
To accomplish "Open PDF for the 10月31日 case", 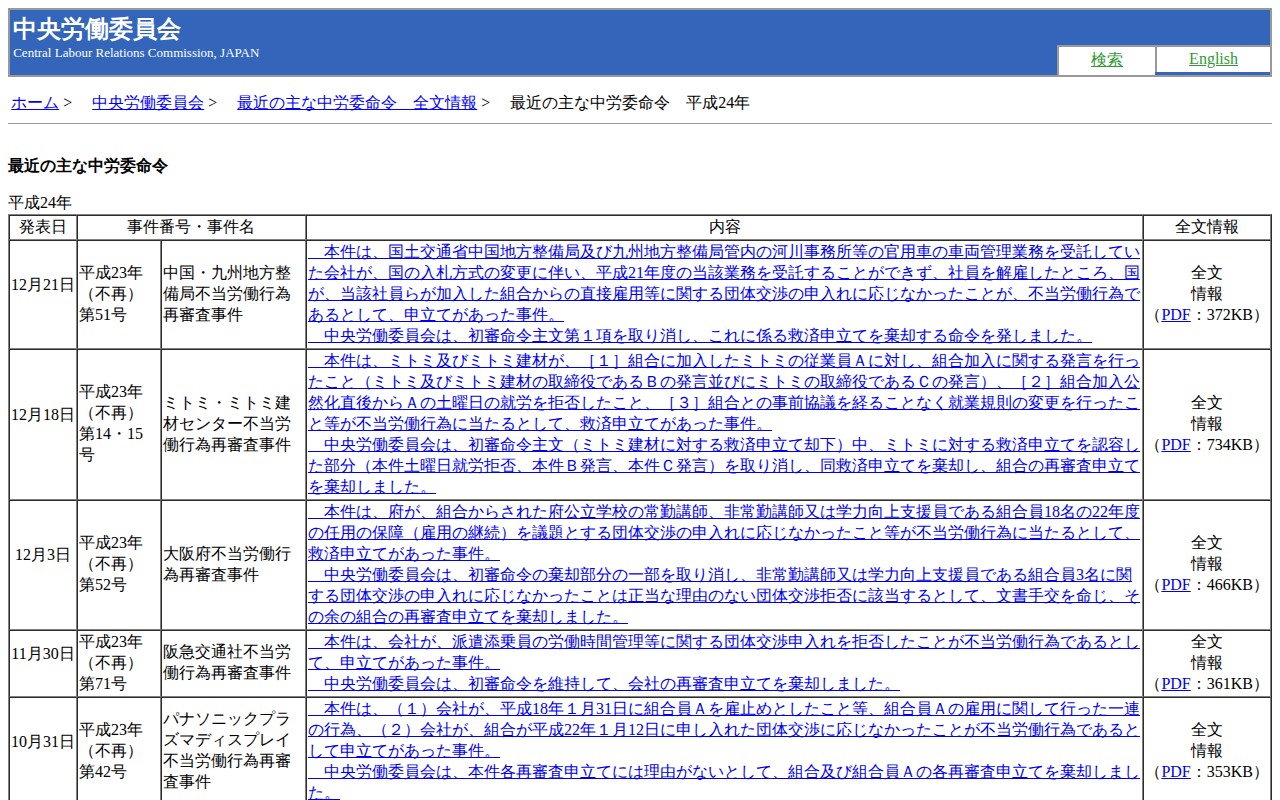I will [1176, 772].
